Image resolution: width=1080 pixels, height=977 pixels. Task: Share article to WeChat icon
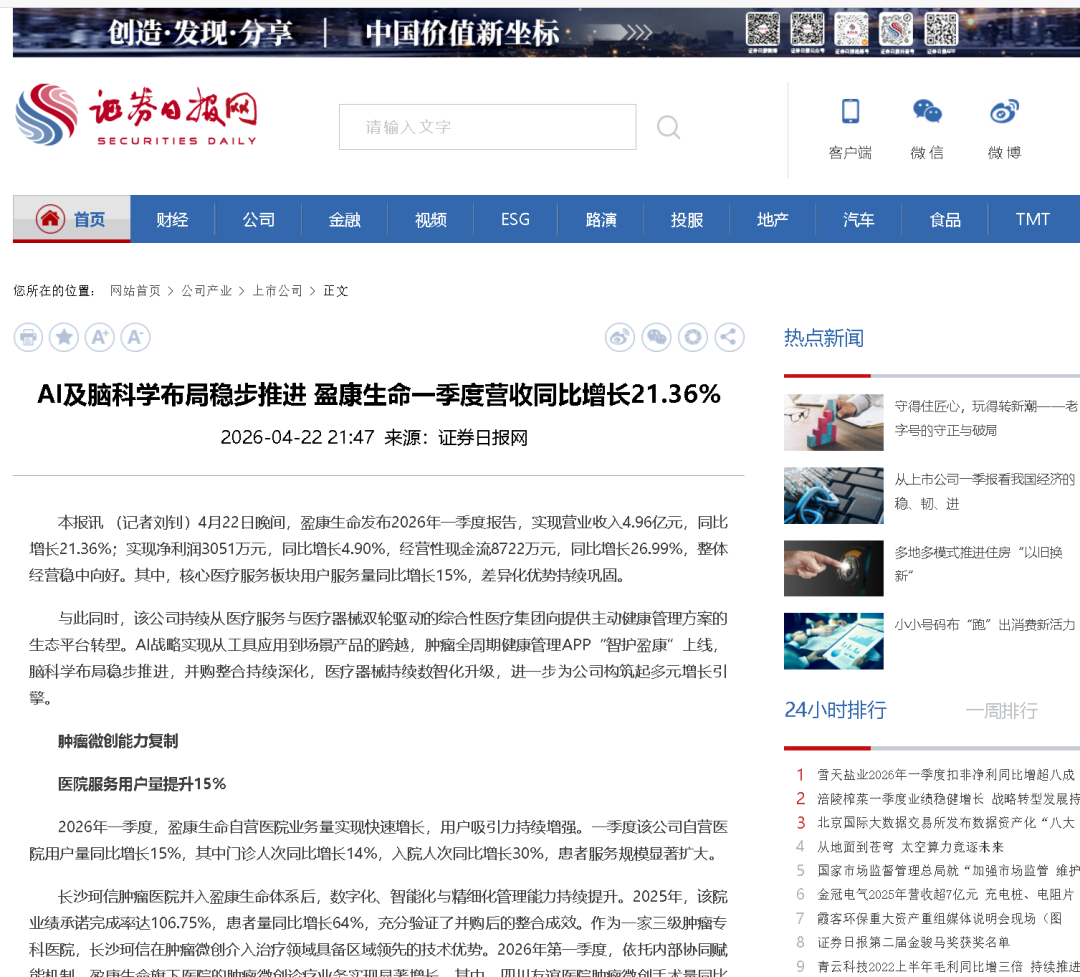[656, 338]
